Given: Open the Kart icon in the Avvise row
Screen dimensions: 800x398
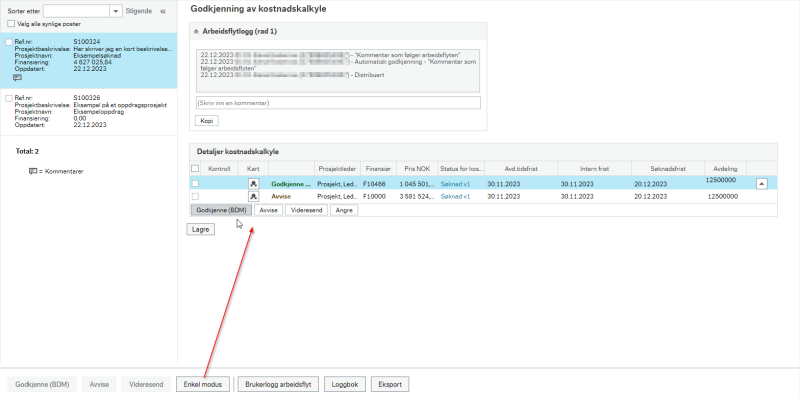Looking at the screenshot, I should 254,196.
